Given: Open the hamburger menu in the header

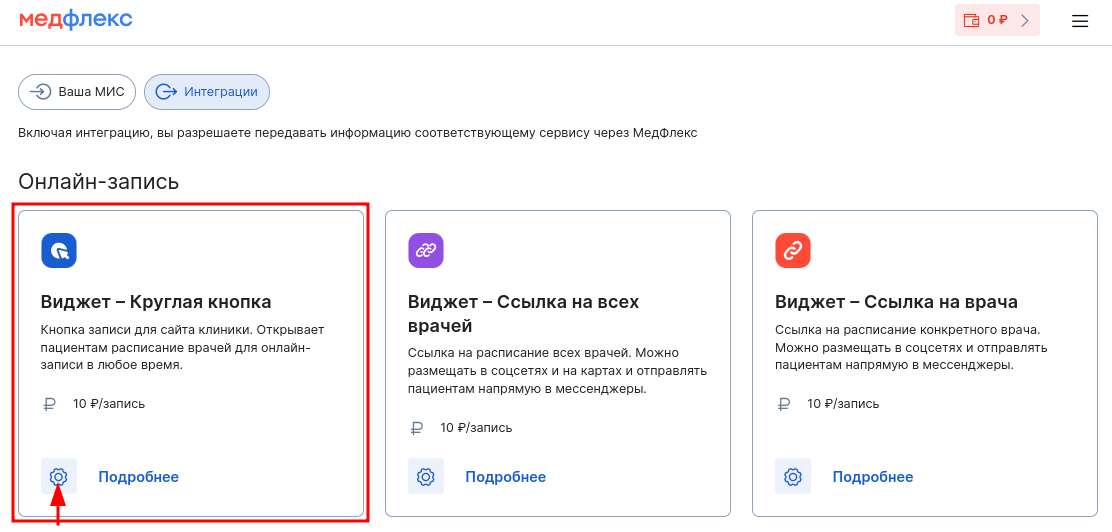Looking at the screenshot, I should (1079, 21).
